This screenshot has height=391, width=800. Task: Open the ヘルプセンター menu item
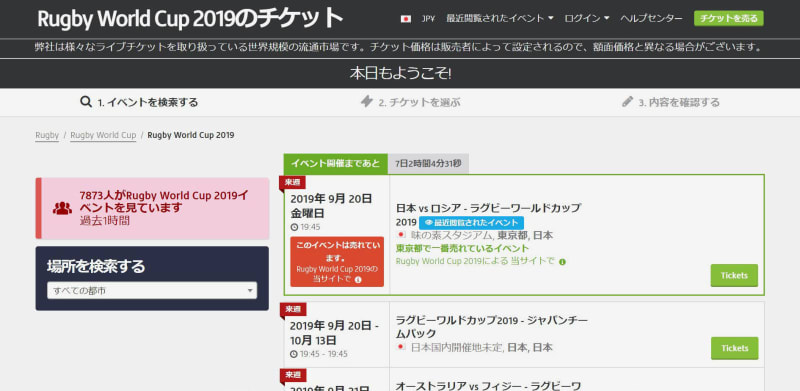point(651,19)
